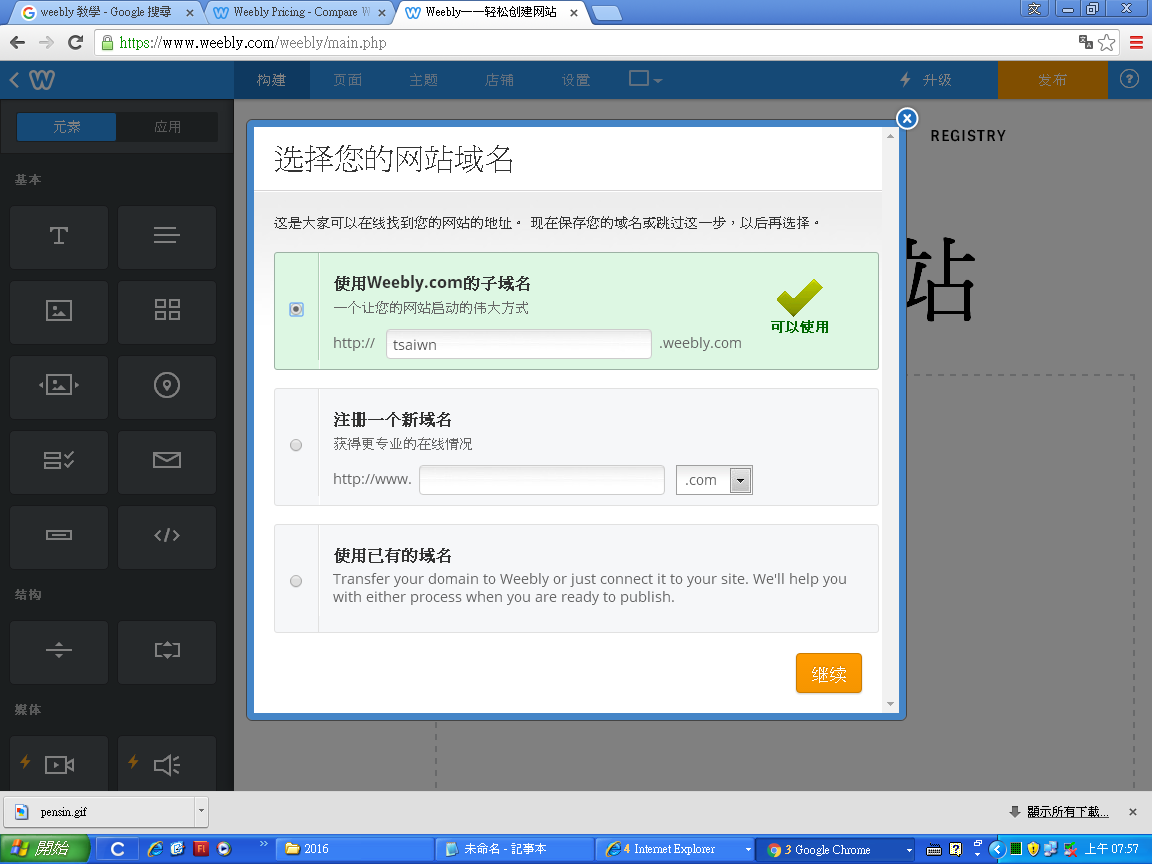
Task: Pick the Image element in sidebar
Action: 59,311
